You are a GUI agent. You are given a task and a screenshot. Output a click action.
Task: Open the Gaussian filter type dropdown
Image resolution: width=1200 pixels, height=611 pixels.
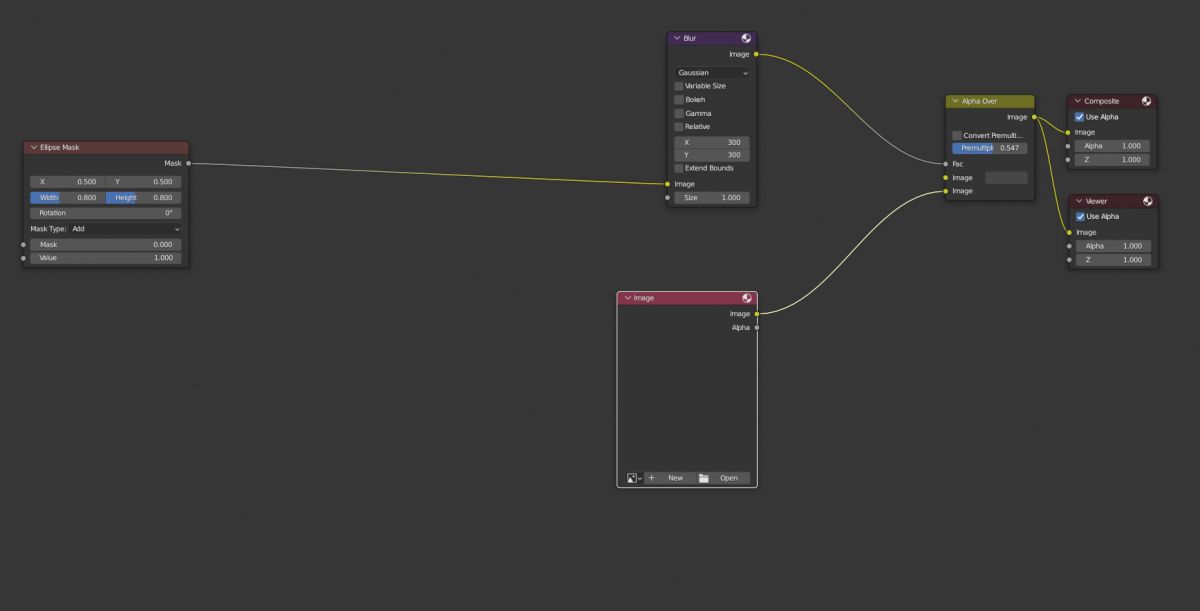[712, 73]
